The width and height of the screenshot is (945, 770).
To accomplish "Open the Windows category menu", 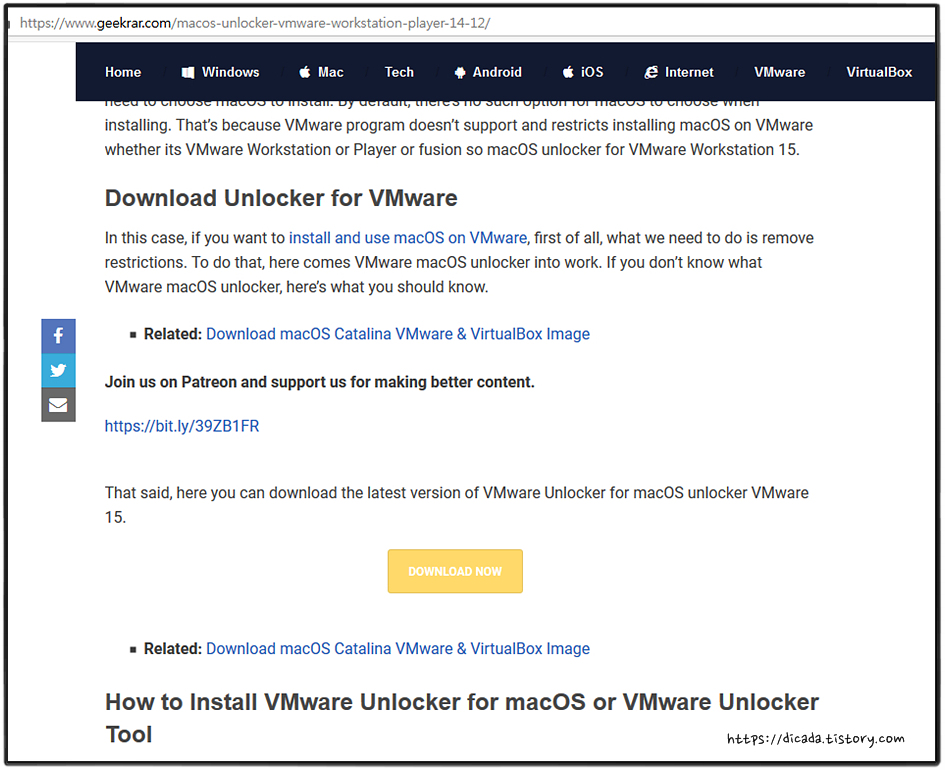I will click(x=231, y=72).
